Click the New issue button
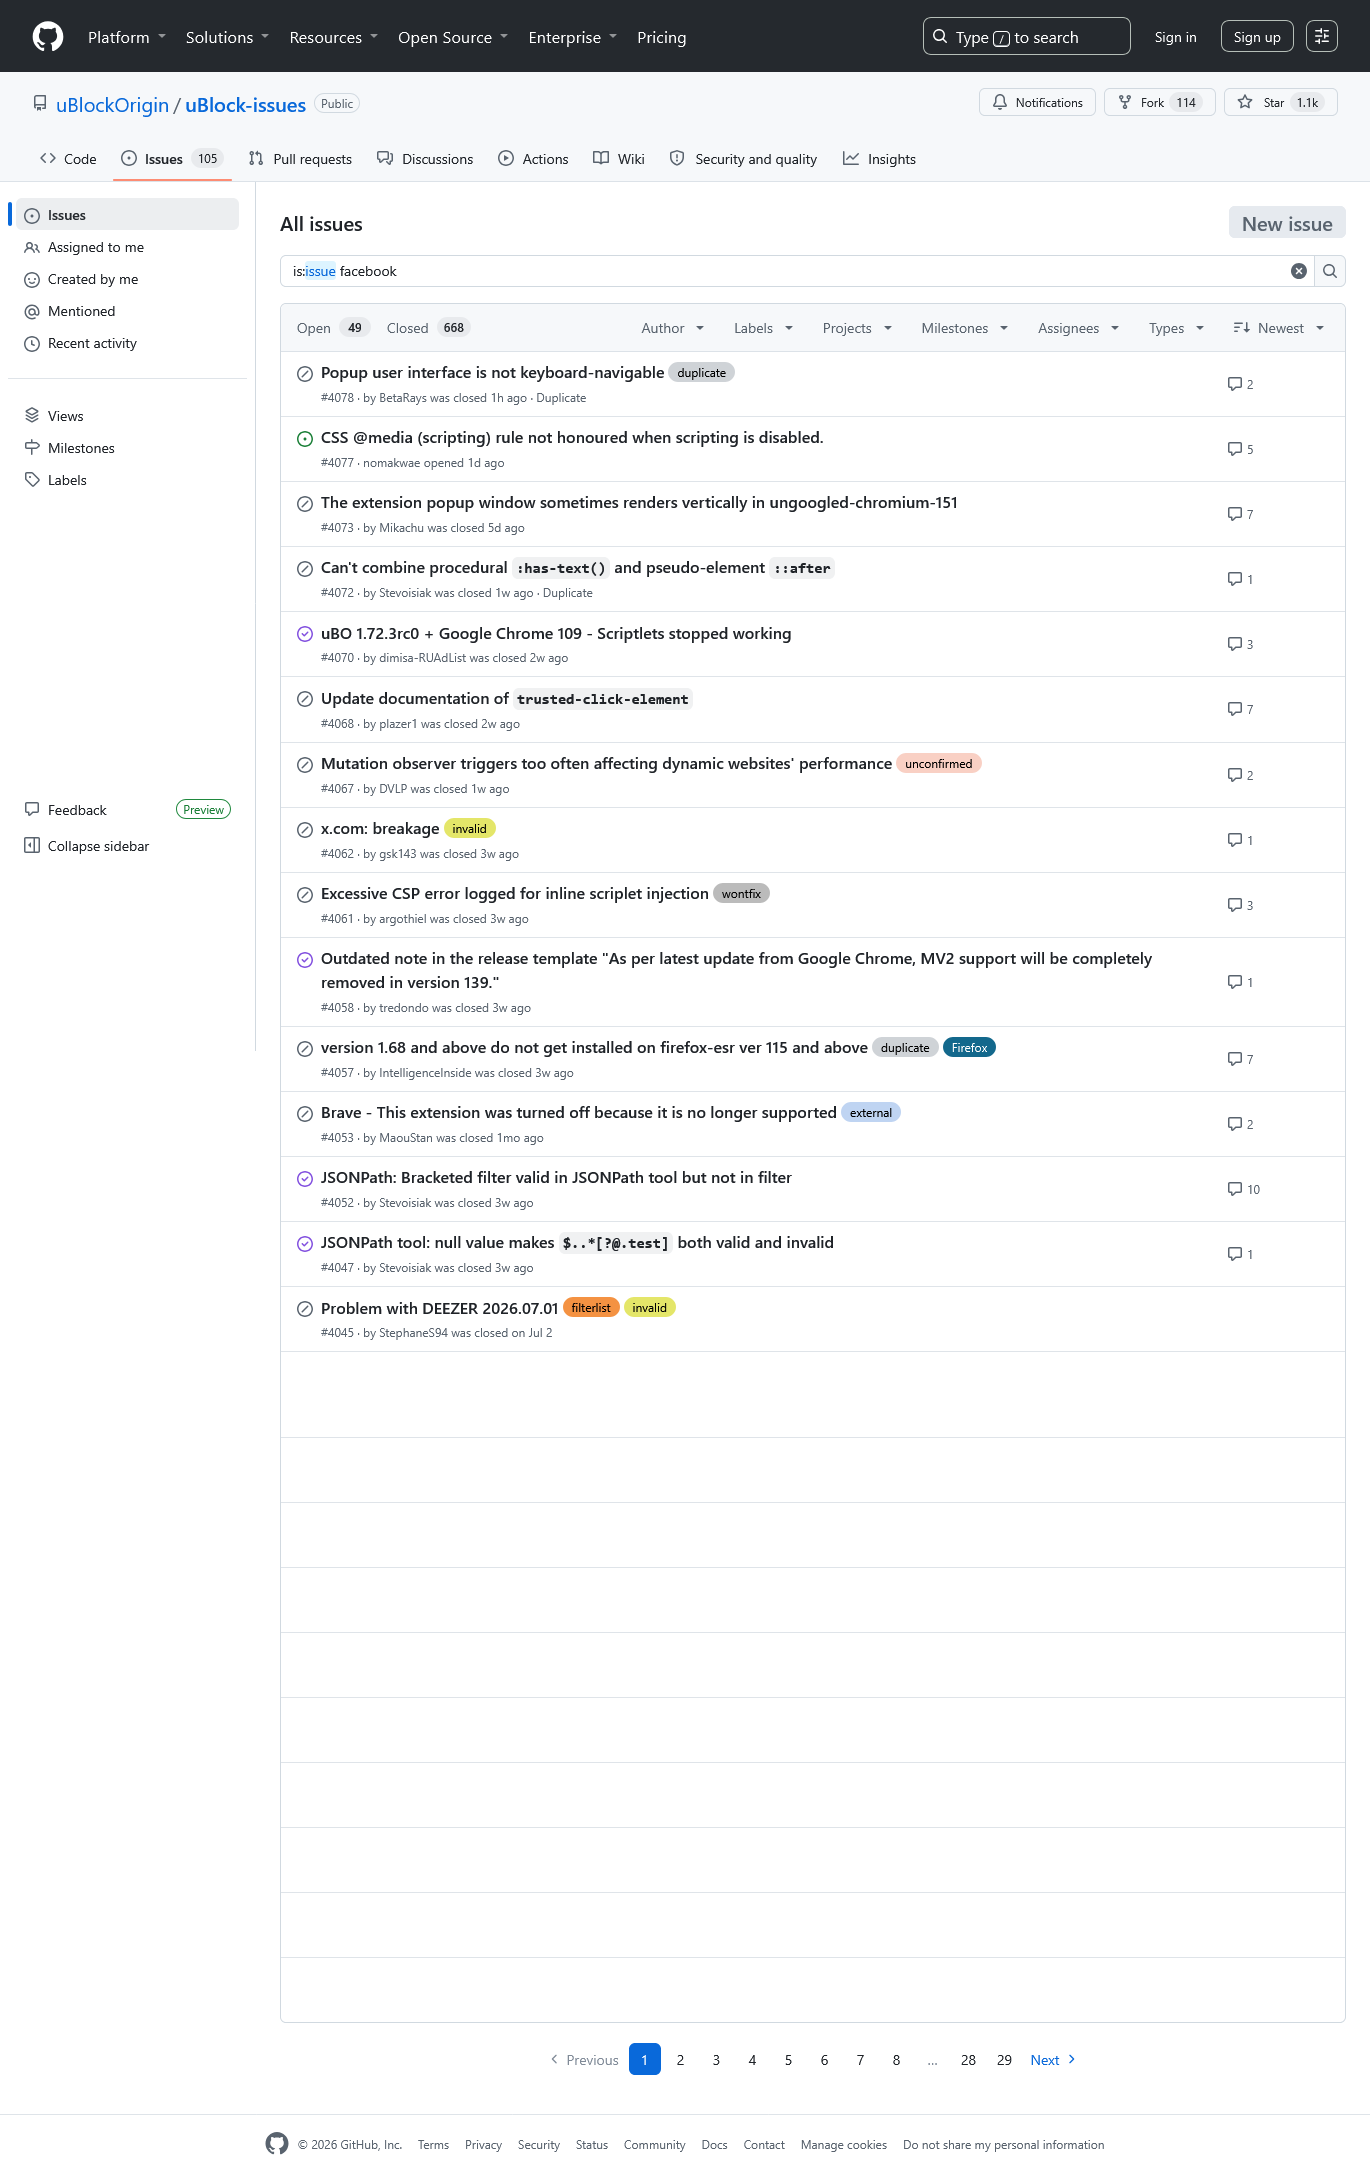The height and width of the screenshot is (2172, 1370). click(1287, 223)
